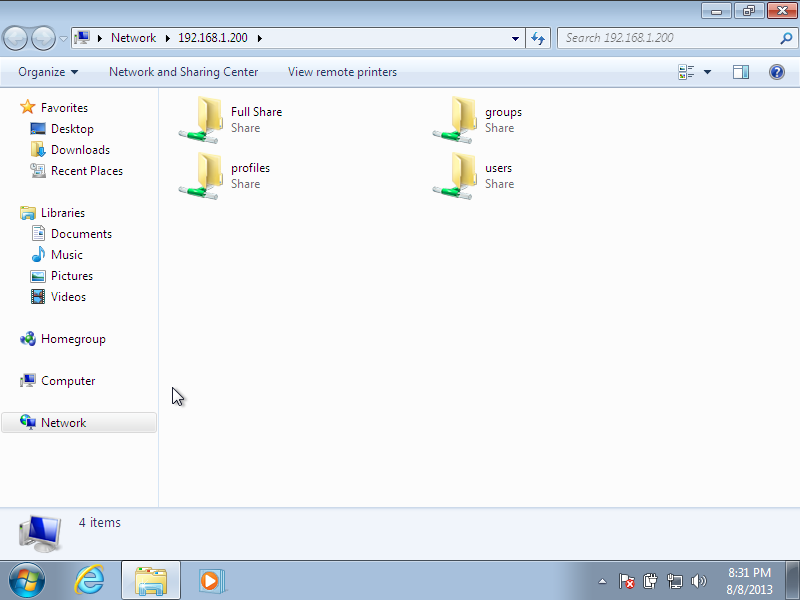This screenshot has width=800, height=600.
Task: Go forward with the Forward arrow button
Action: point(44,38)
